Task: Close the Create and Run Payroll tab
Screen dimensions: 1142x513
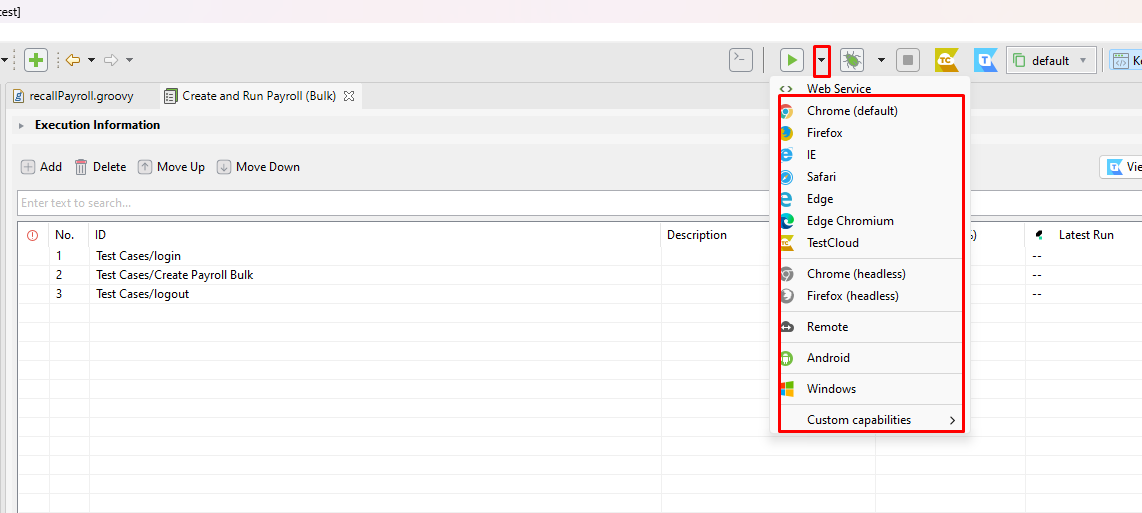Action: coord(349,96)
